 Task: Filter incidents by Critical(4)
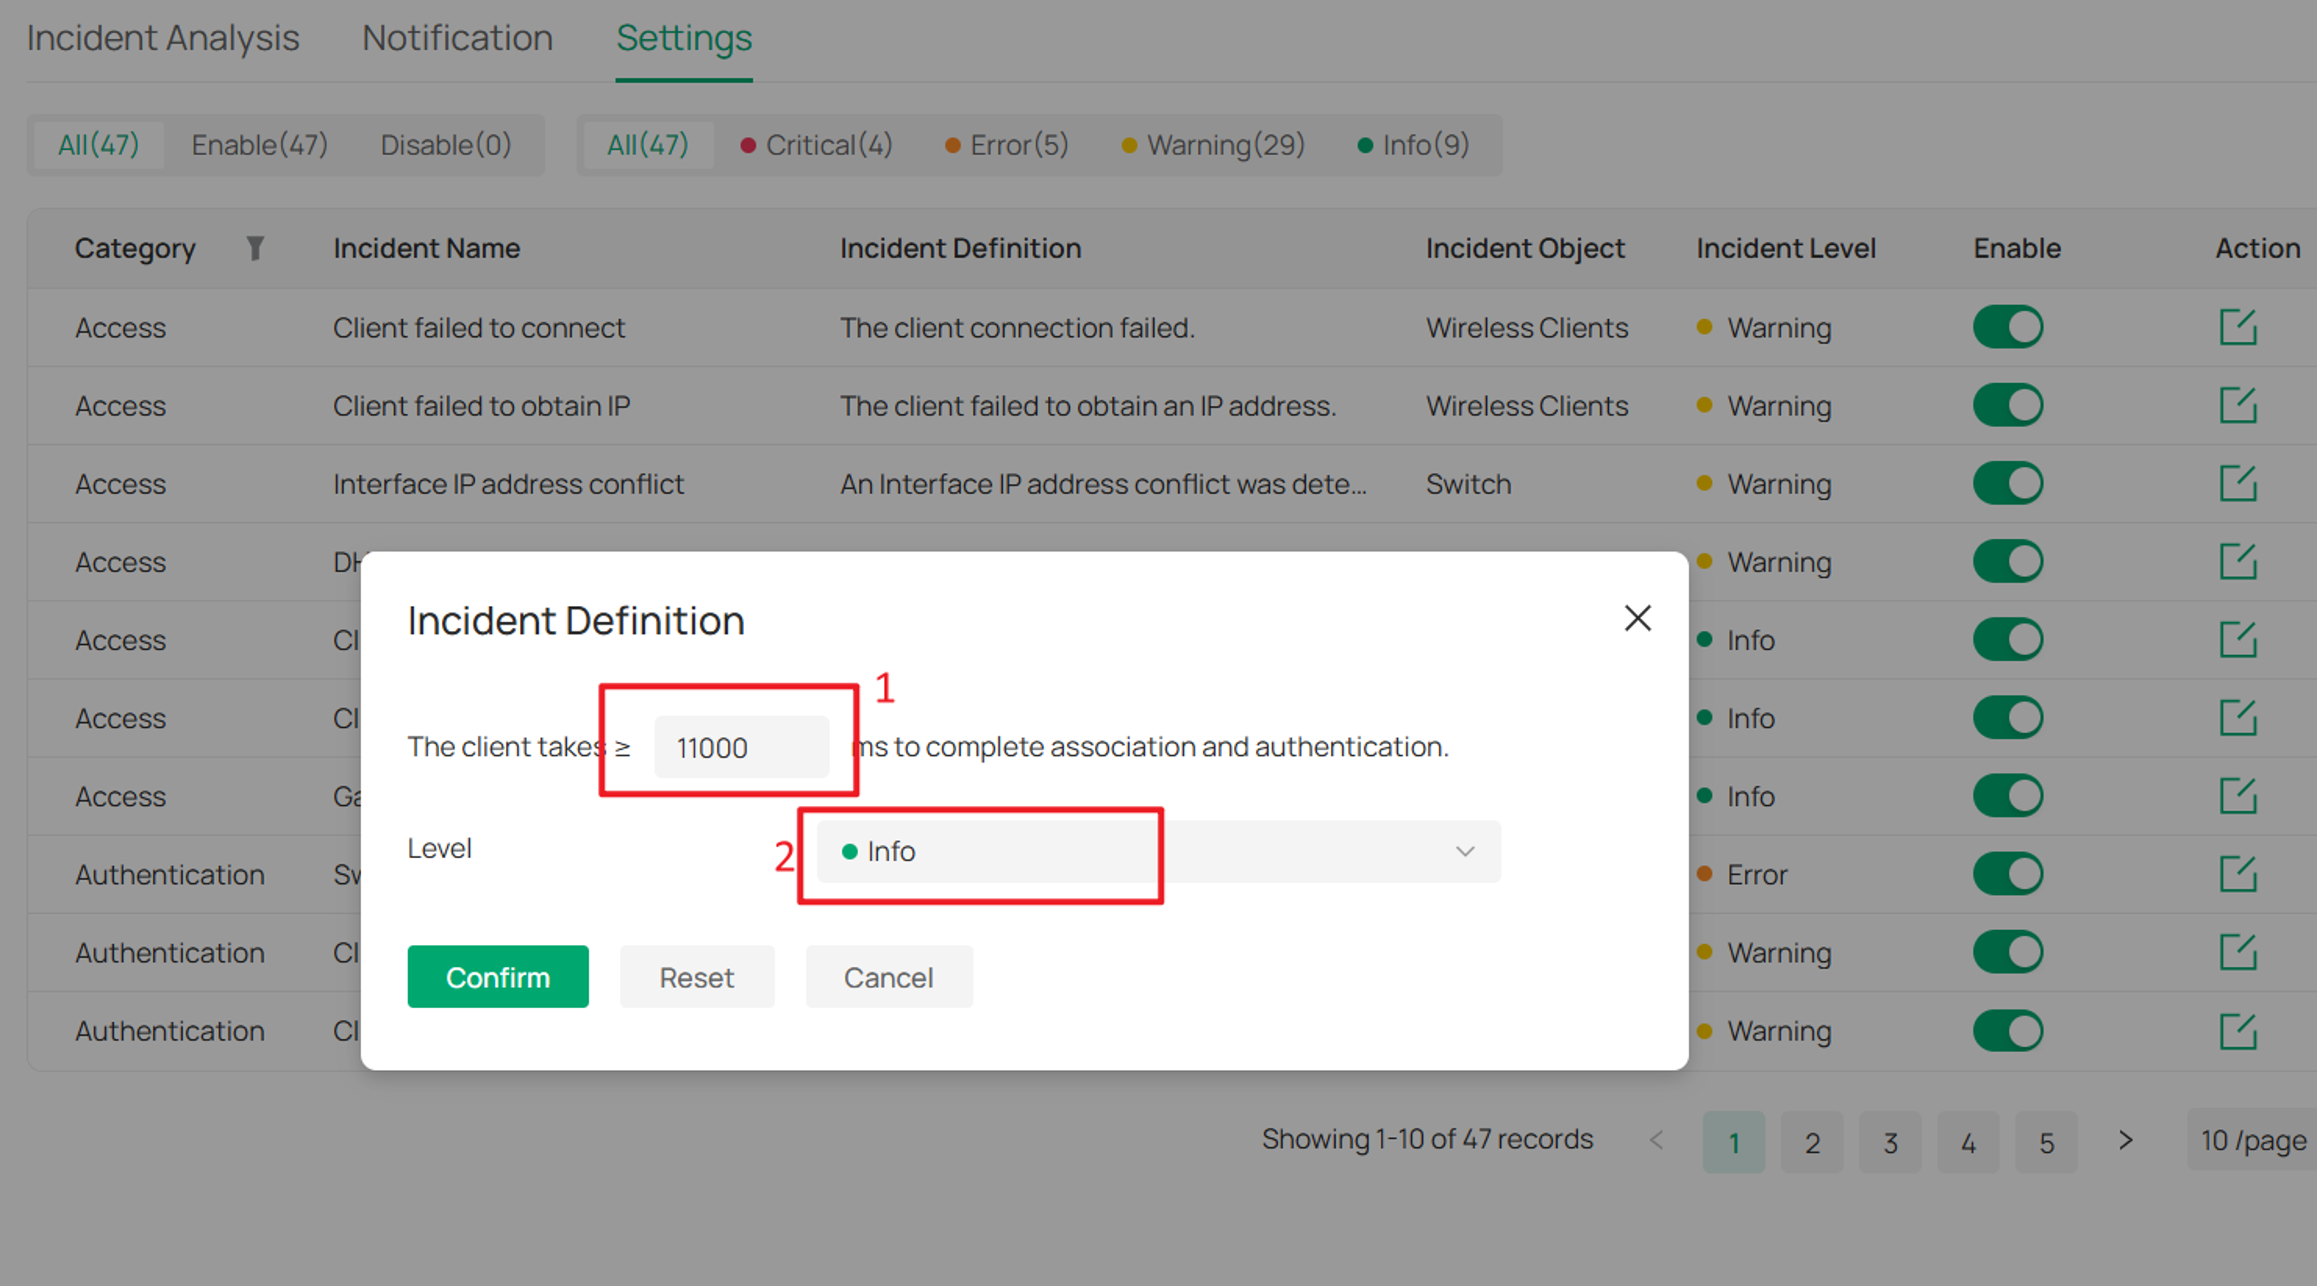816,145
